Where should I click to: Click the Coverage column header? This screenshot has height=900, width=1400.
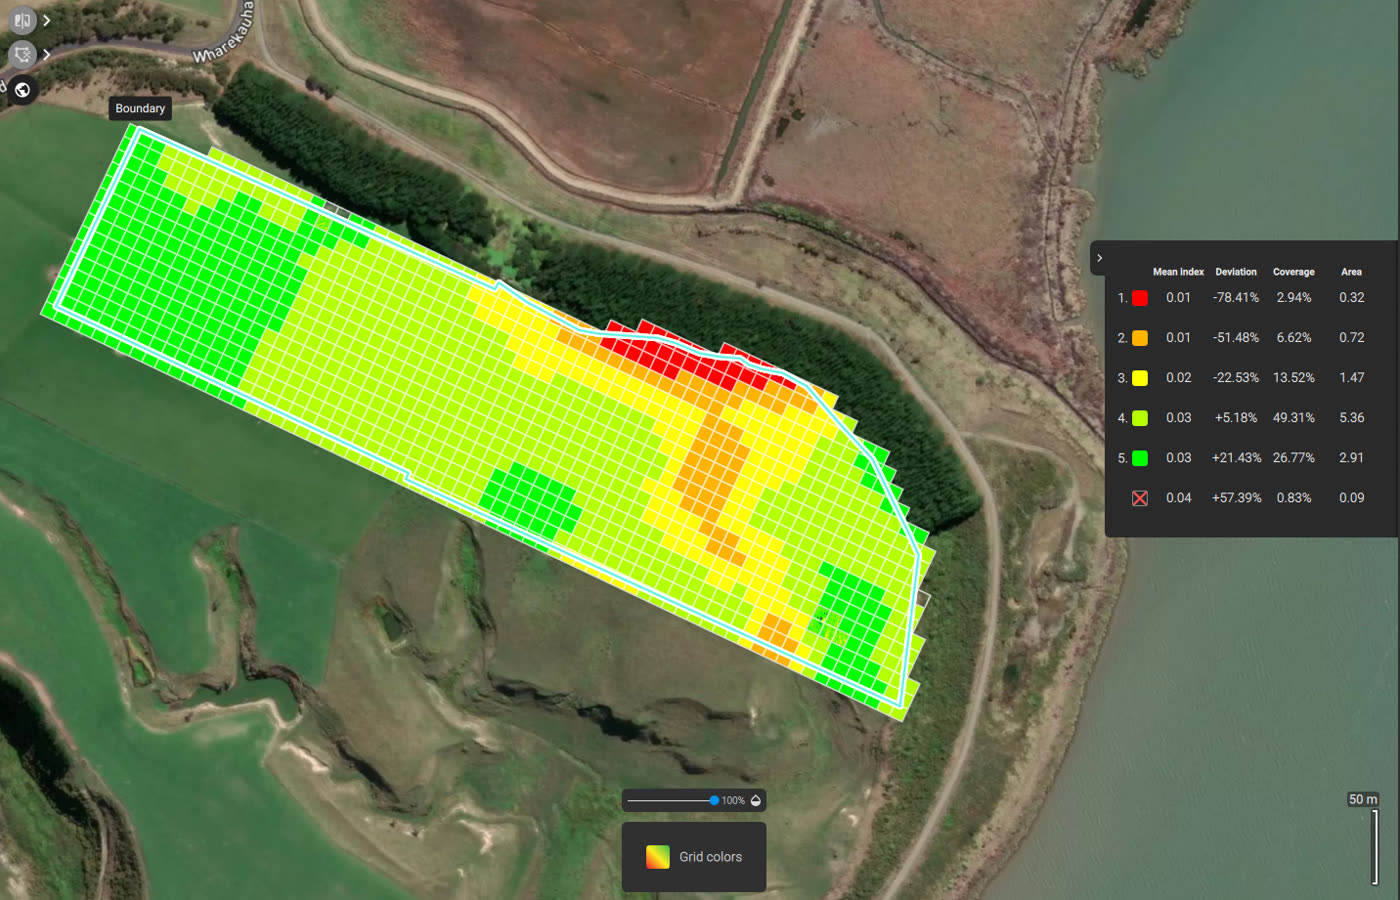1294,272
